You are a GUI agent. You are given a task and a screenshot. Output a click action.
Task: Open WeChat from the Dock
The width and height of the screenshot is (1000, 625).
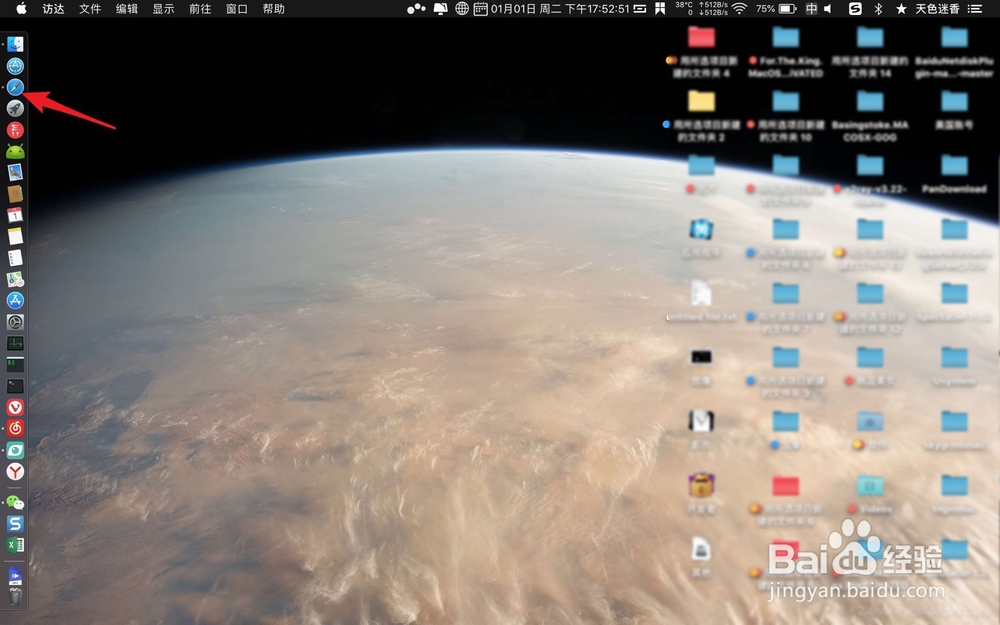15,503
